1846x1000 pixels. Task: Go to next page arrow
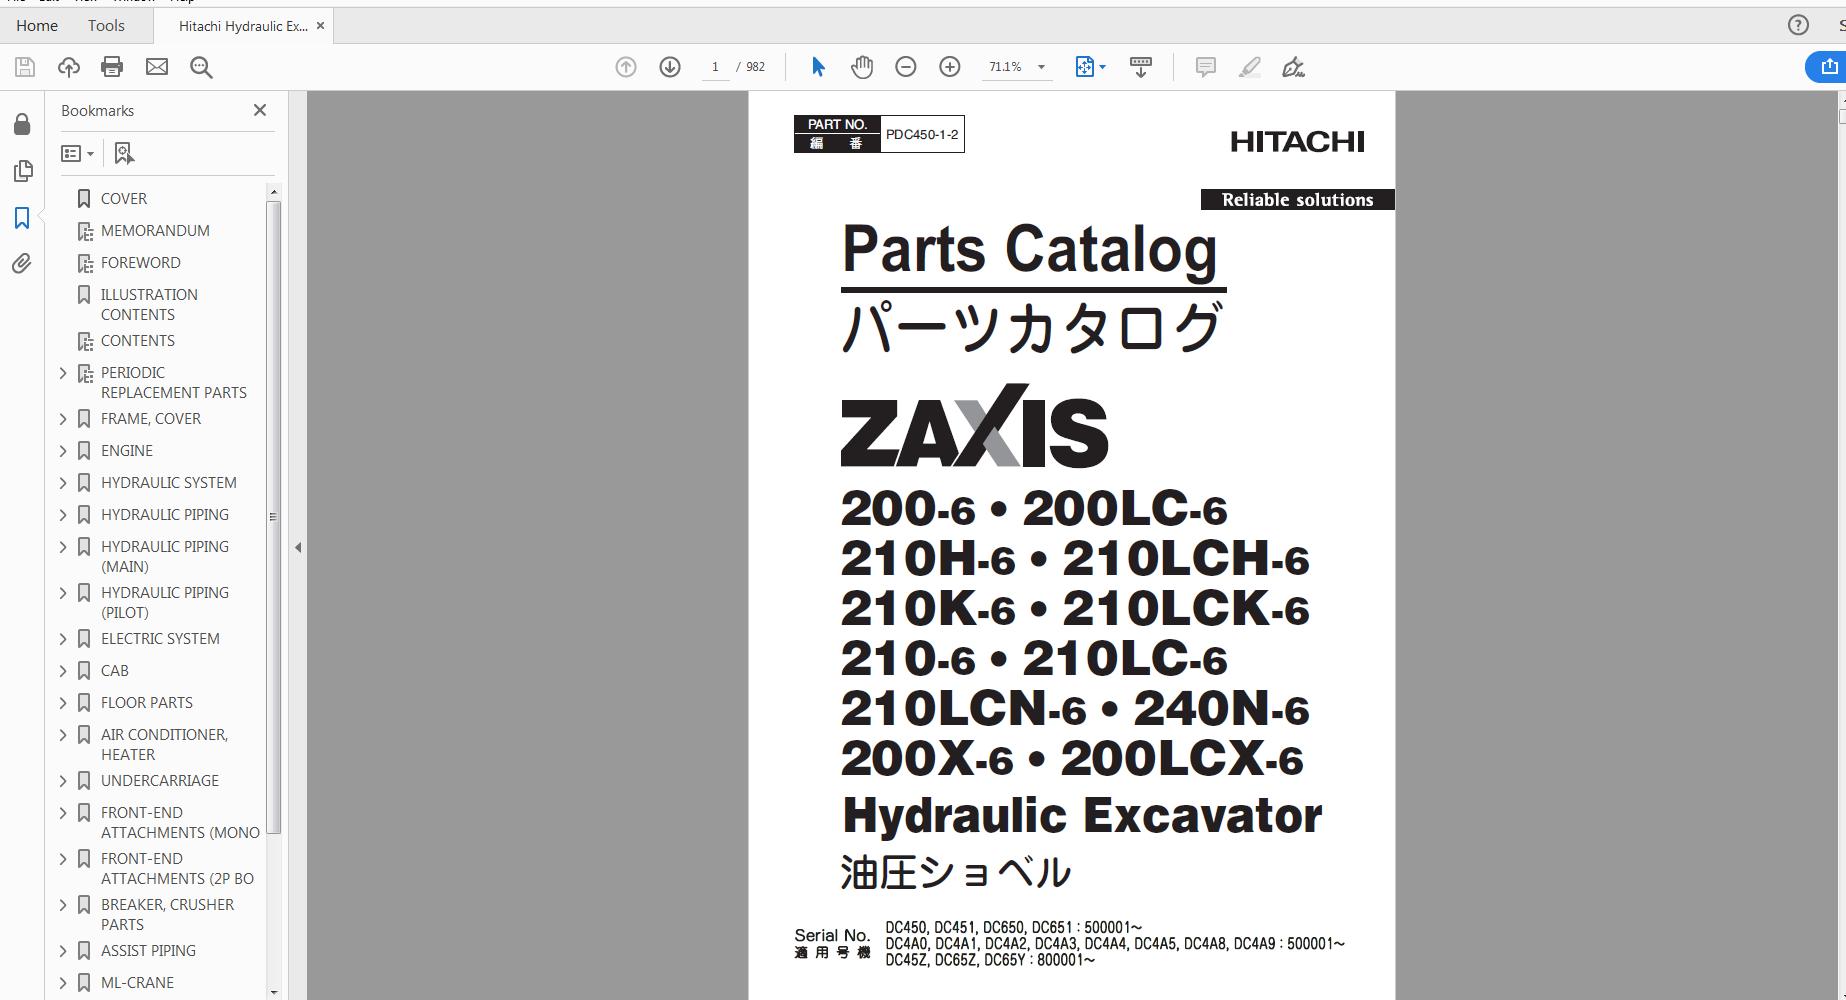click(x=670, y=67)
